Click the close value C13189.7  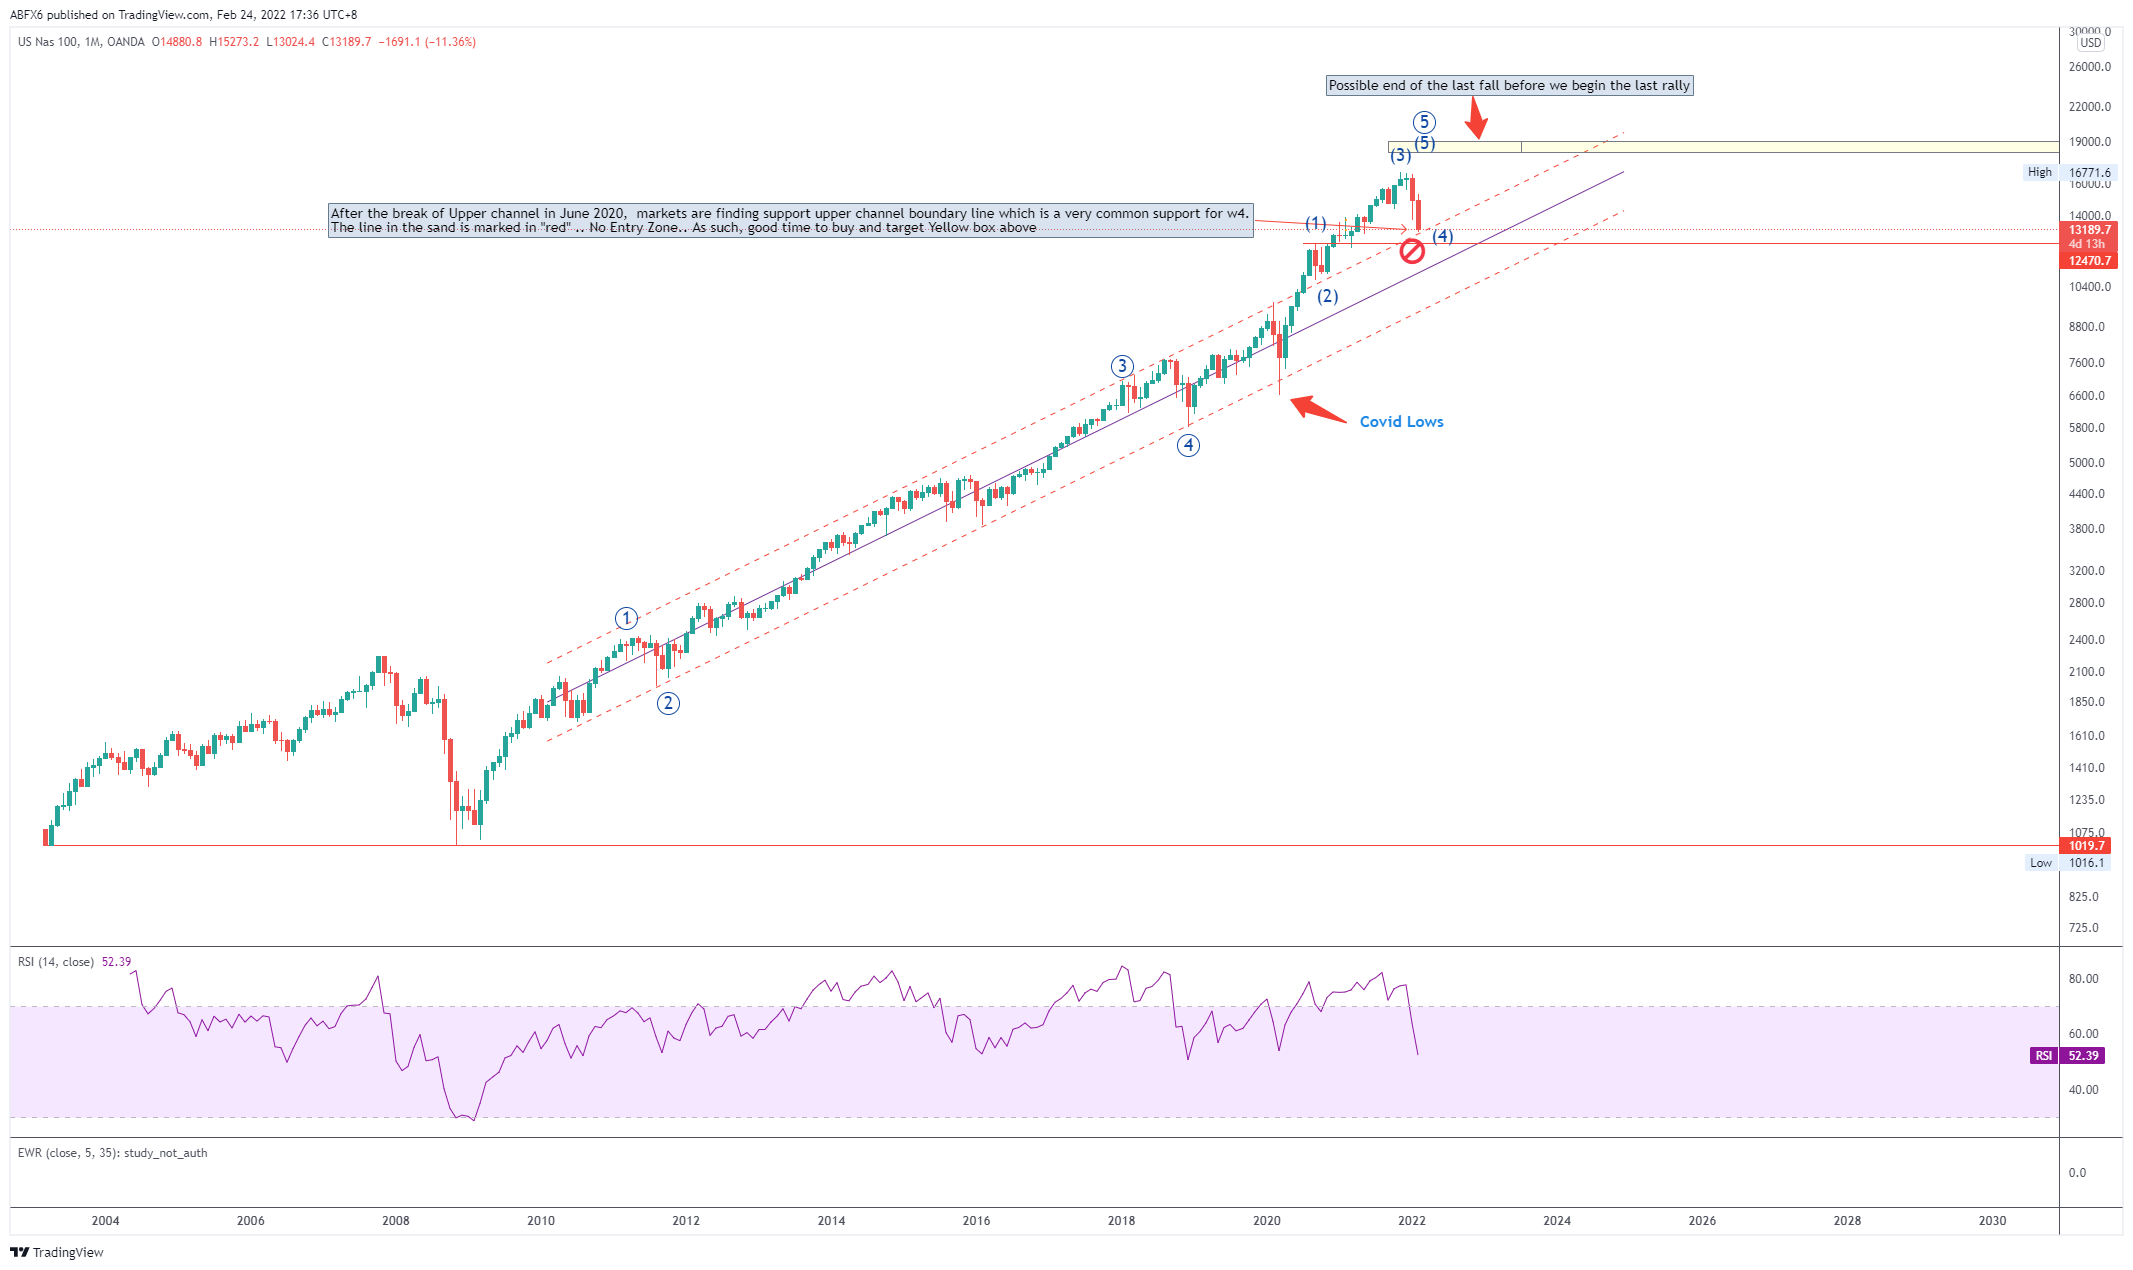347,42
